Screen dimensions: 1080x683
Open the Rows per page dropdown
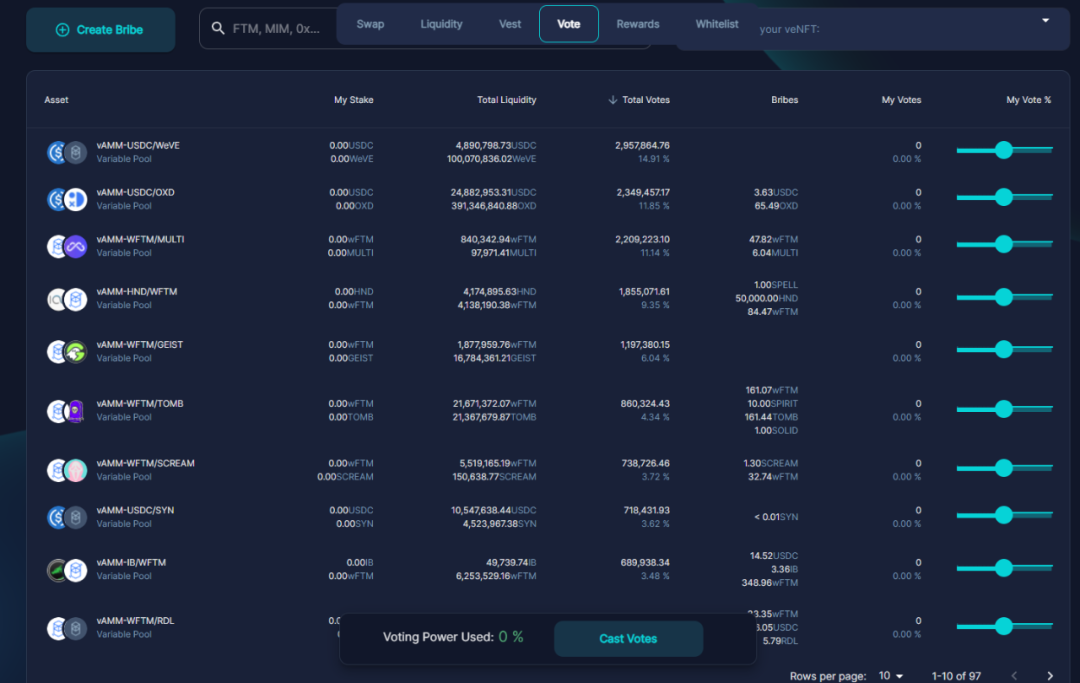pyautogui.click(x=891, y=675)
